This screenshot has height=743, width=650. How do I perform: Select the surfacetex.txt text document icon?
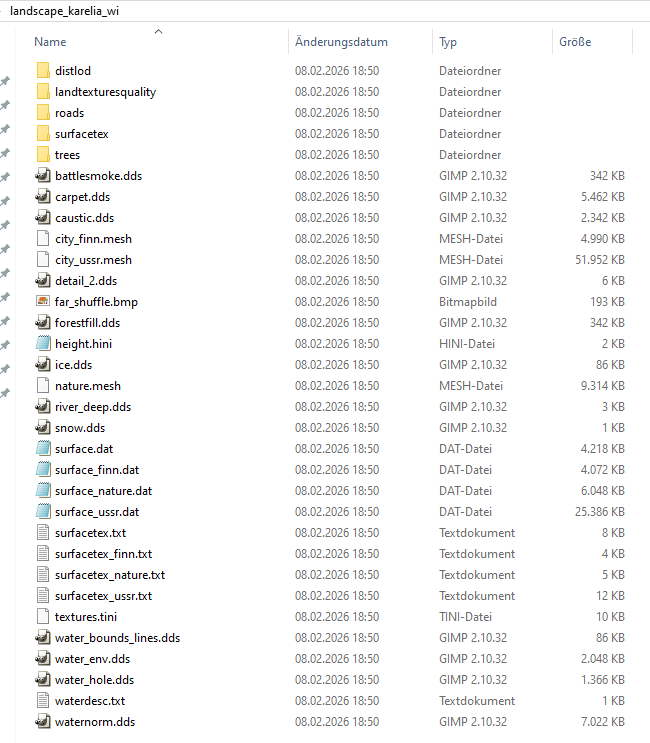coord(42,533)
